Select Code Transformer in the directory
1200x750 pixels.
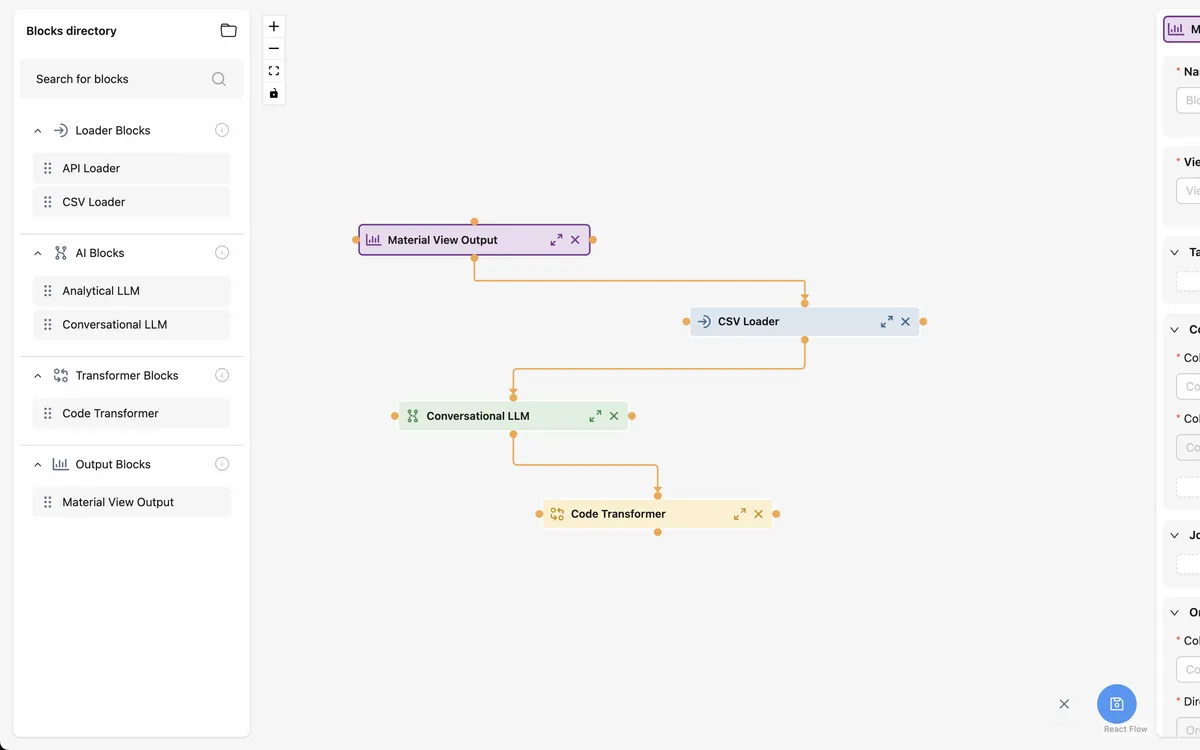(x=132, y=413)
